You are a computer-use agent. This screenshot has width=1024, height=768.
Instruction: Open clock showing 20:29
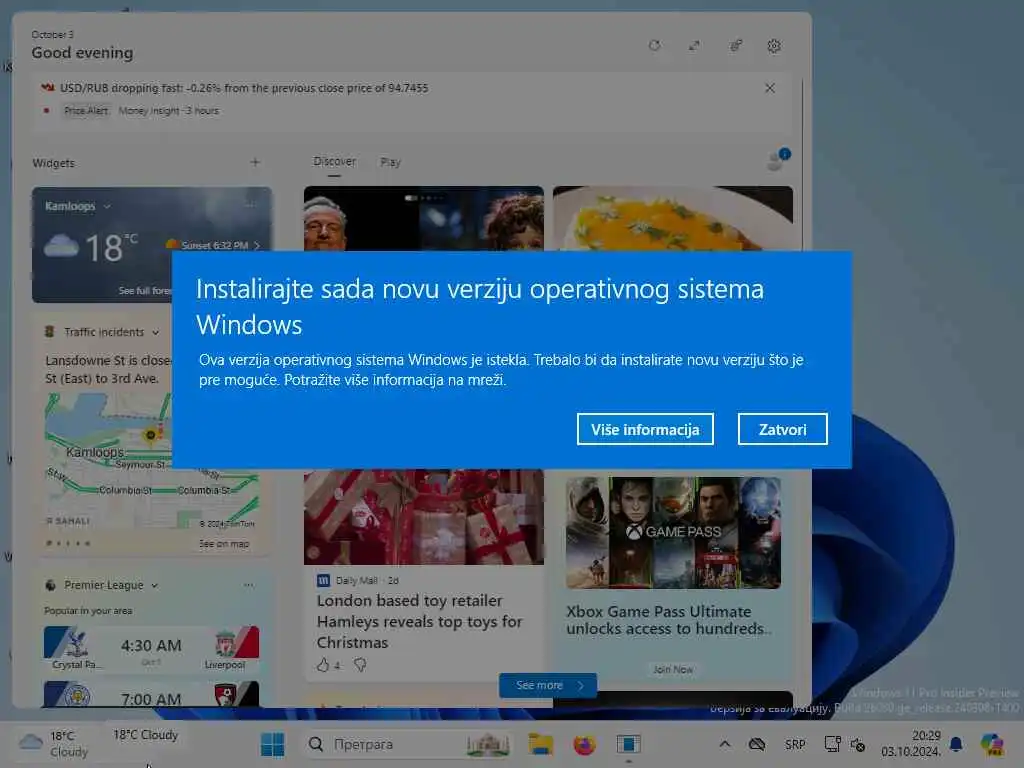[911, 743]
